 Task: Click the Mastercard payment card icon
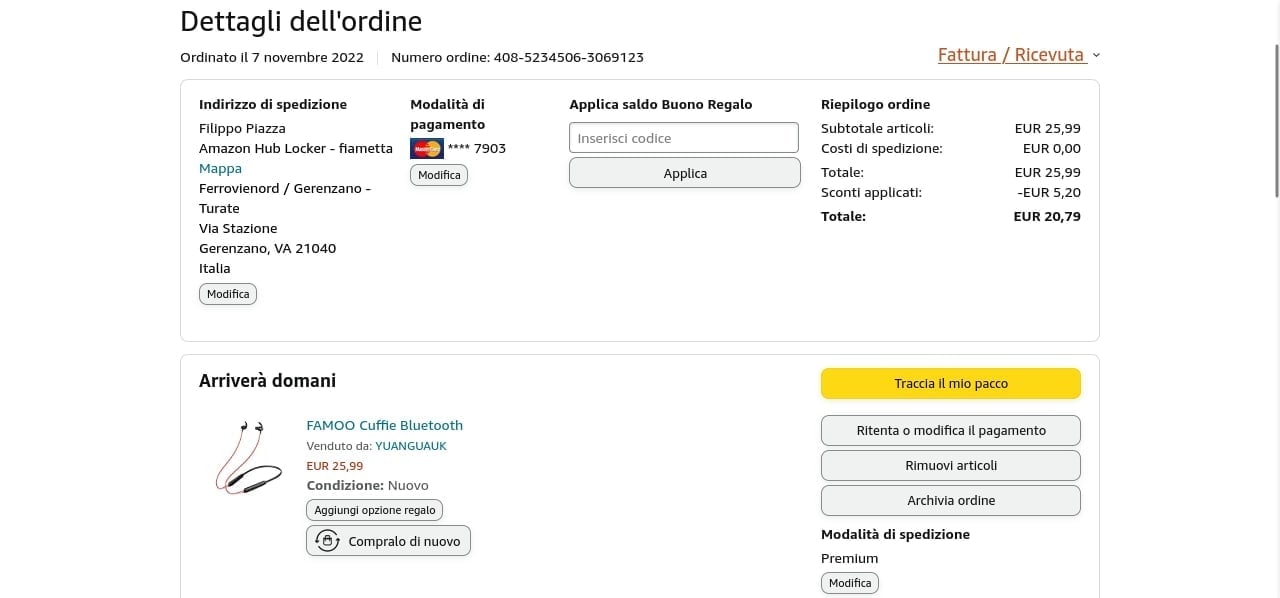(x=426, y=149)
